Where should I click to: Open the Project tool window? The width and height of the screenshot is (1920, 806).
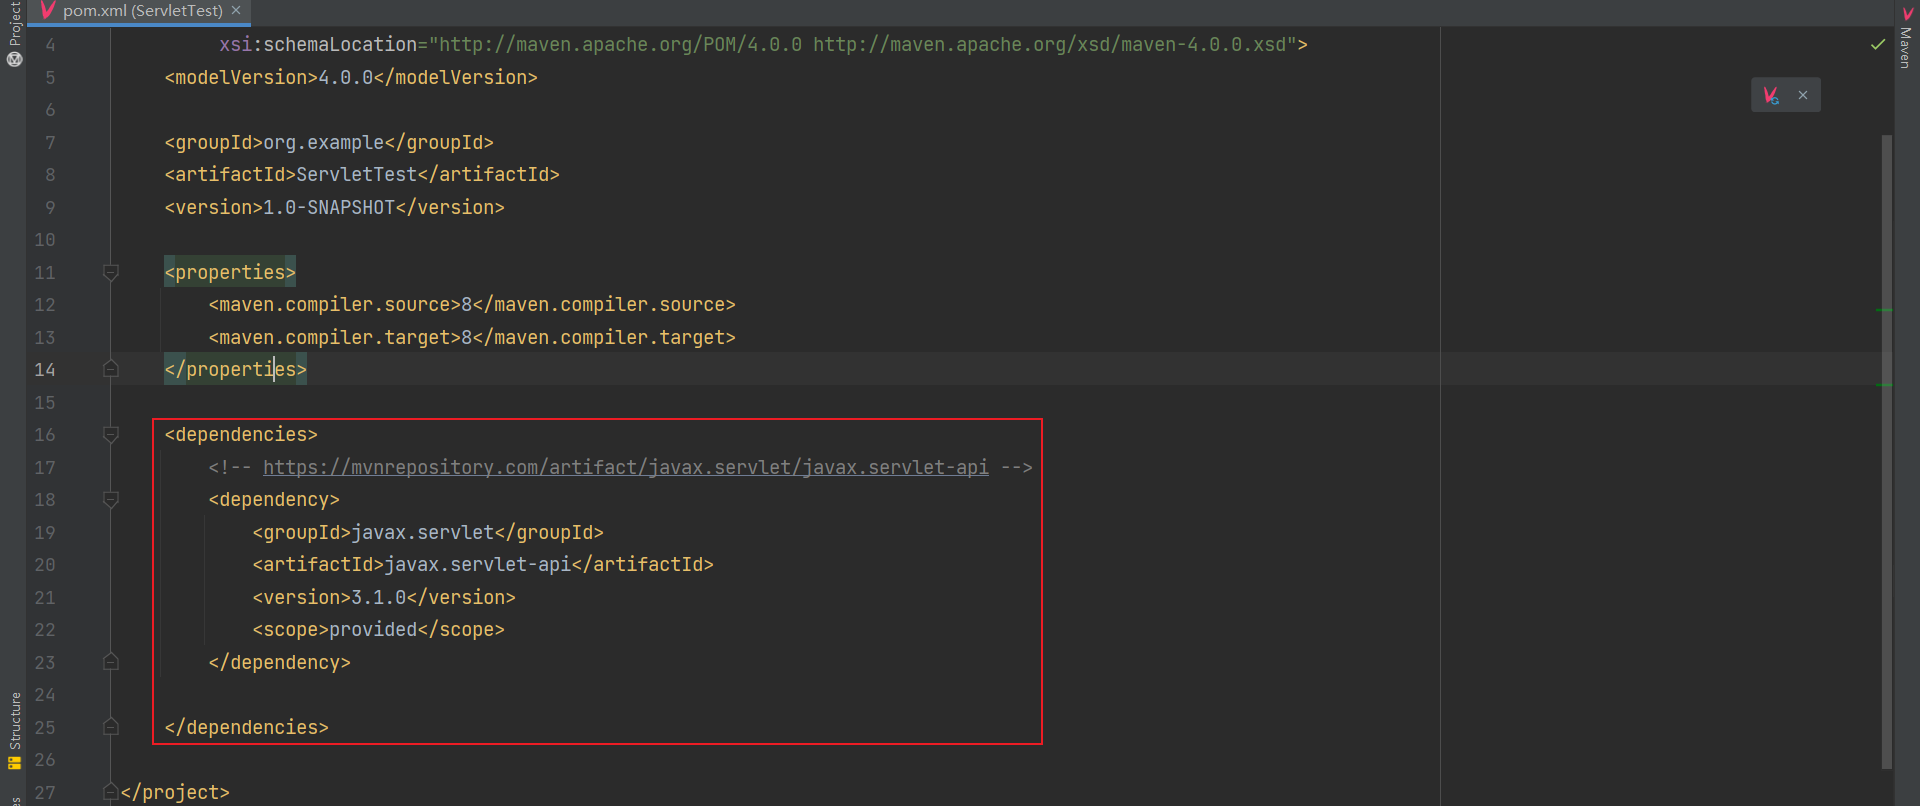(x=14, y=24)
